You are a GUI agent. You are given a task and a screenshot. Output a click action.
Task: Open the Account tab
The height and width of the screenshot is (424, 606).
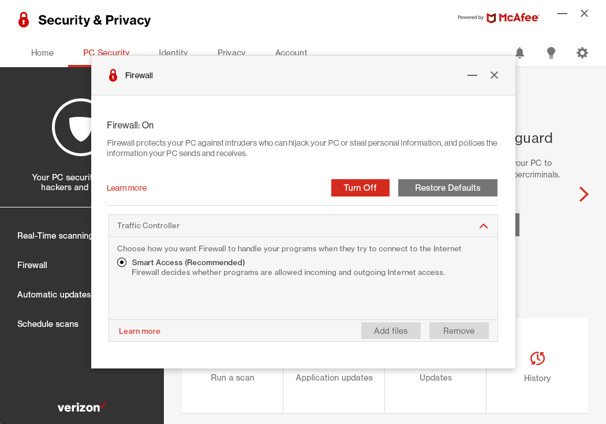click(291, 53)
